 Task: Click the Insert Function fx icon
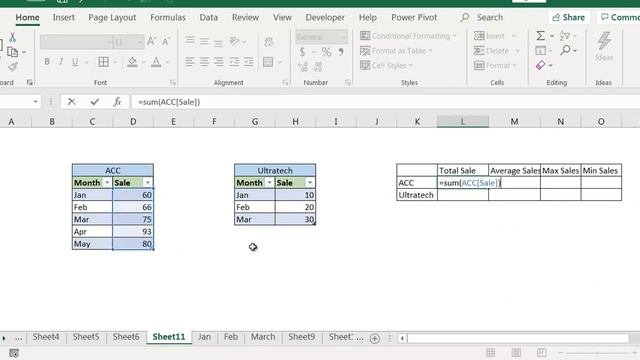coord(117,102)
